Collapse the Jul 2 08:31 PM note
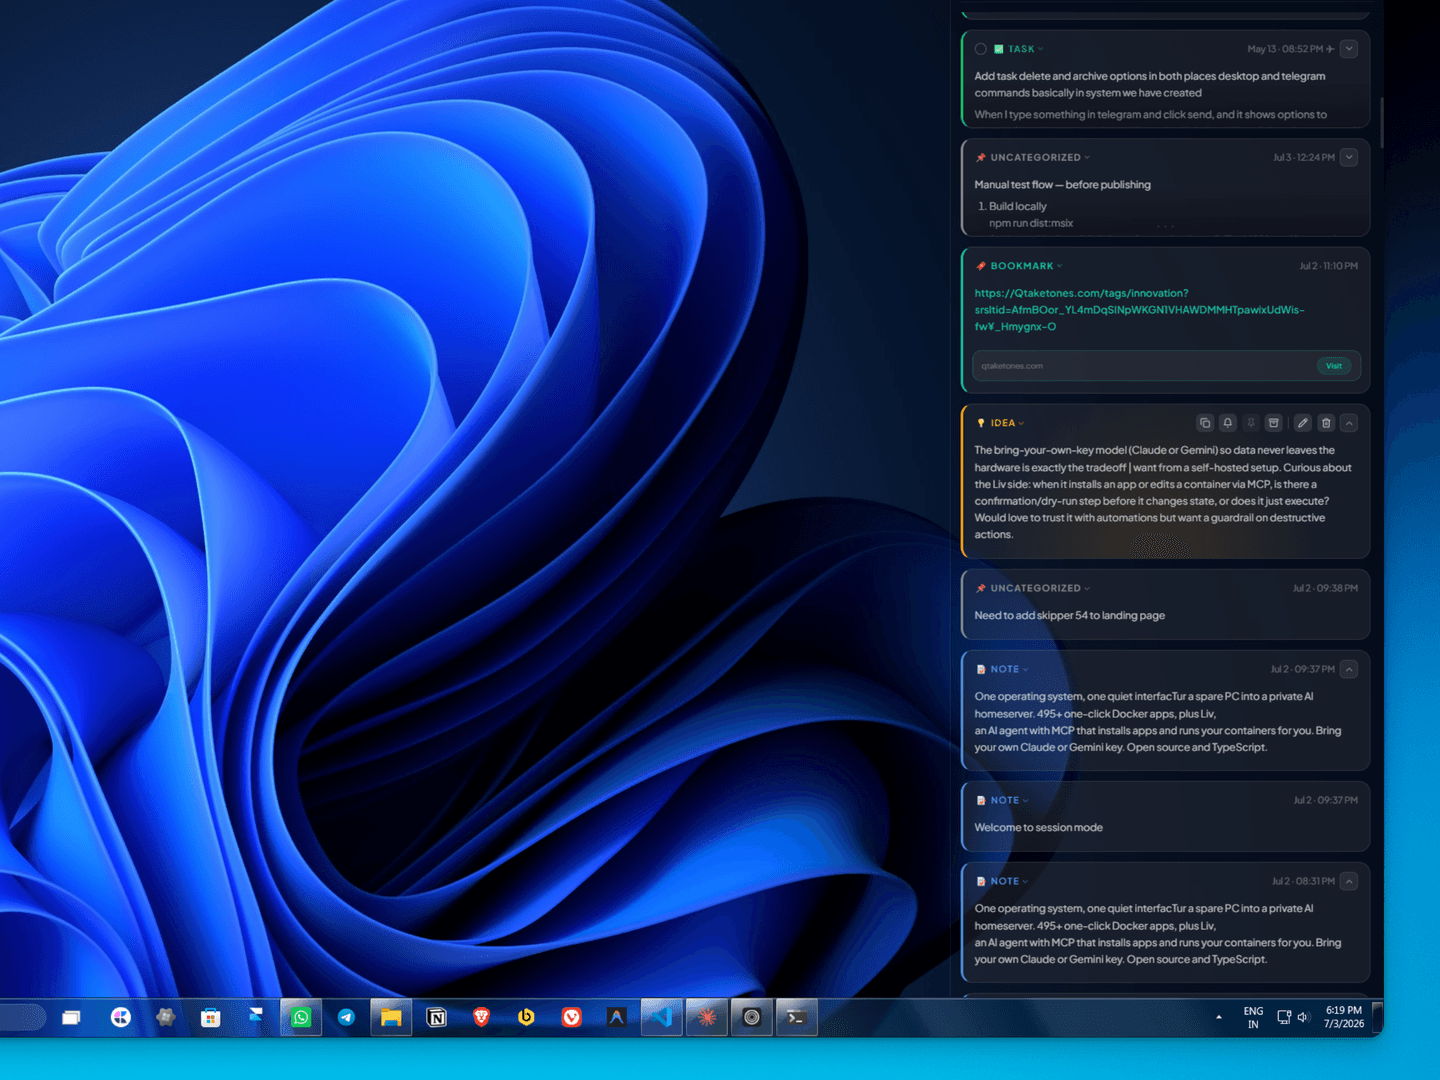1440x1080 pixels. 1349,881
